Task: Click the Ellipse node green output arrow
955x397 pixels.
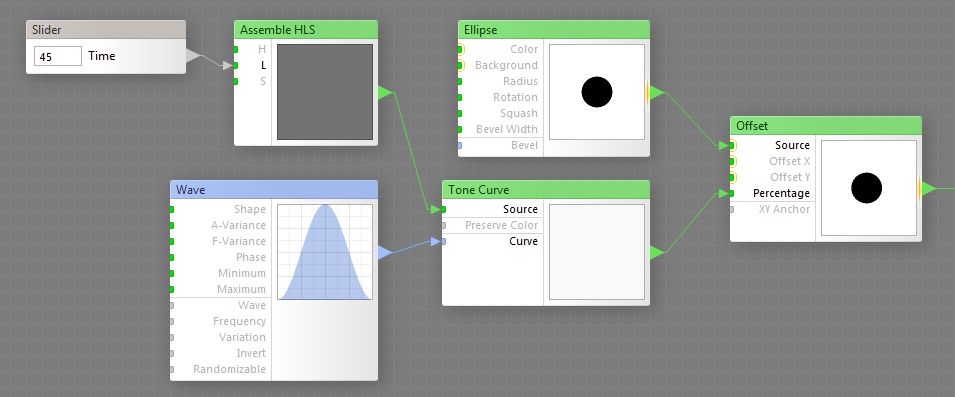Action: pyautogui.click(x=657, y=93)
